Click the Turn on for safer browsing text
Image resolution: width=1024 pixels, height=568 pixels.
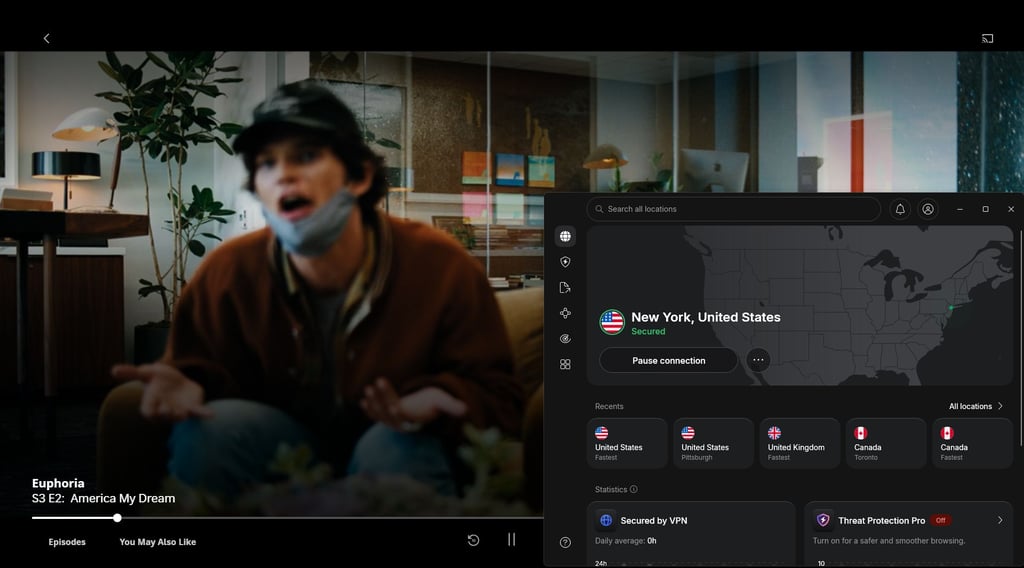point(888,541)
